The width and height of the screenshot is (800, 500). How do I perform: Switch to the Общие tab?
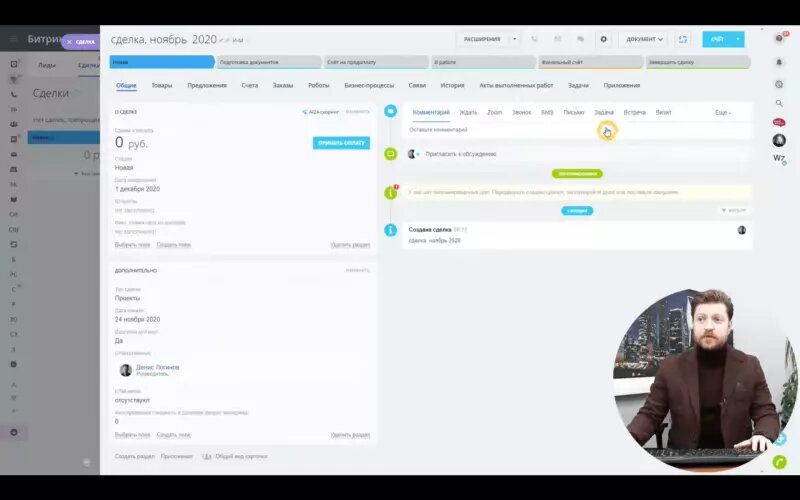coord(126,85)
